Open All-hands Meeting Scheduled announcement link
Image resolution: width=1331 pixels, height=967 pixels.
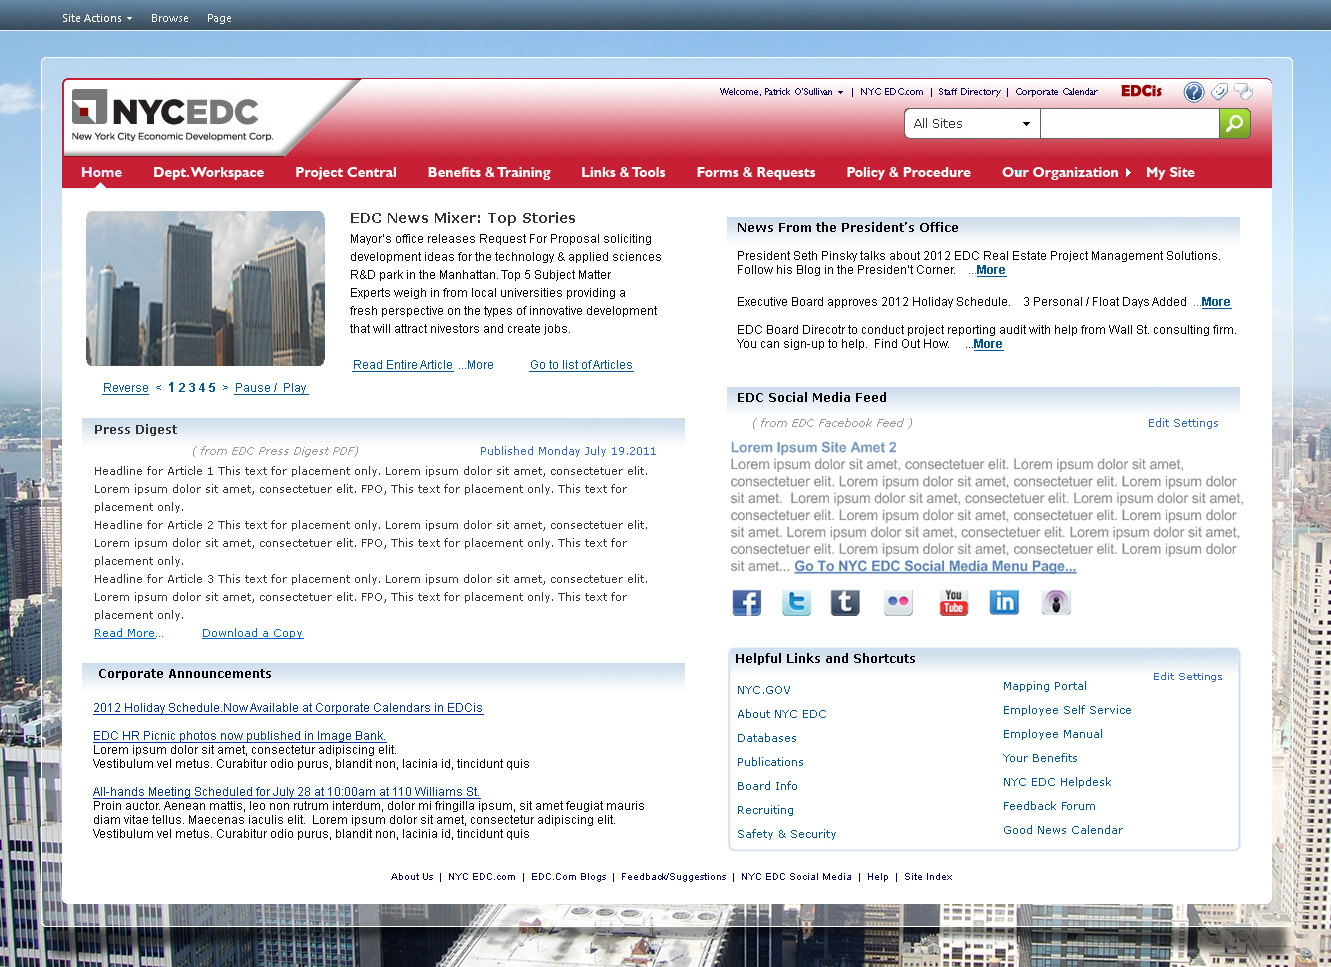click(x=286, y=792)
